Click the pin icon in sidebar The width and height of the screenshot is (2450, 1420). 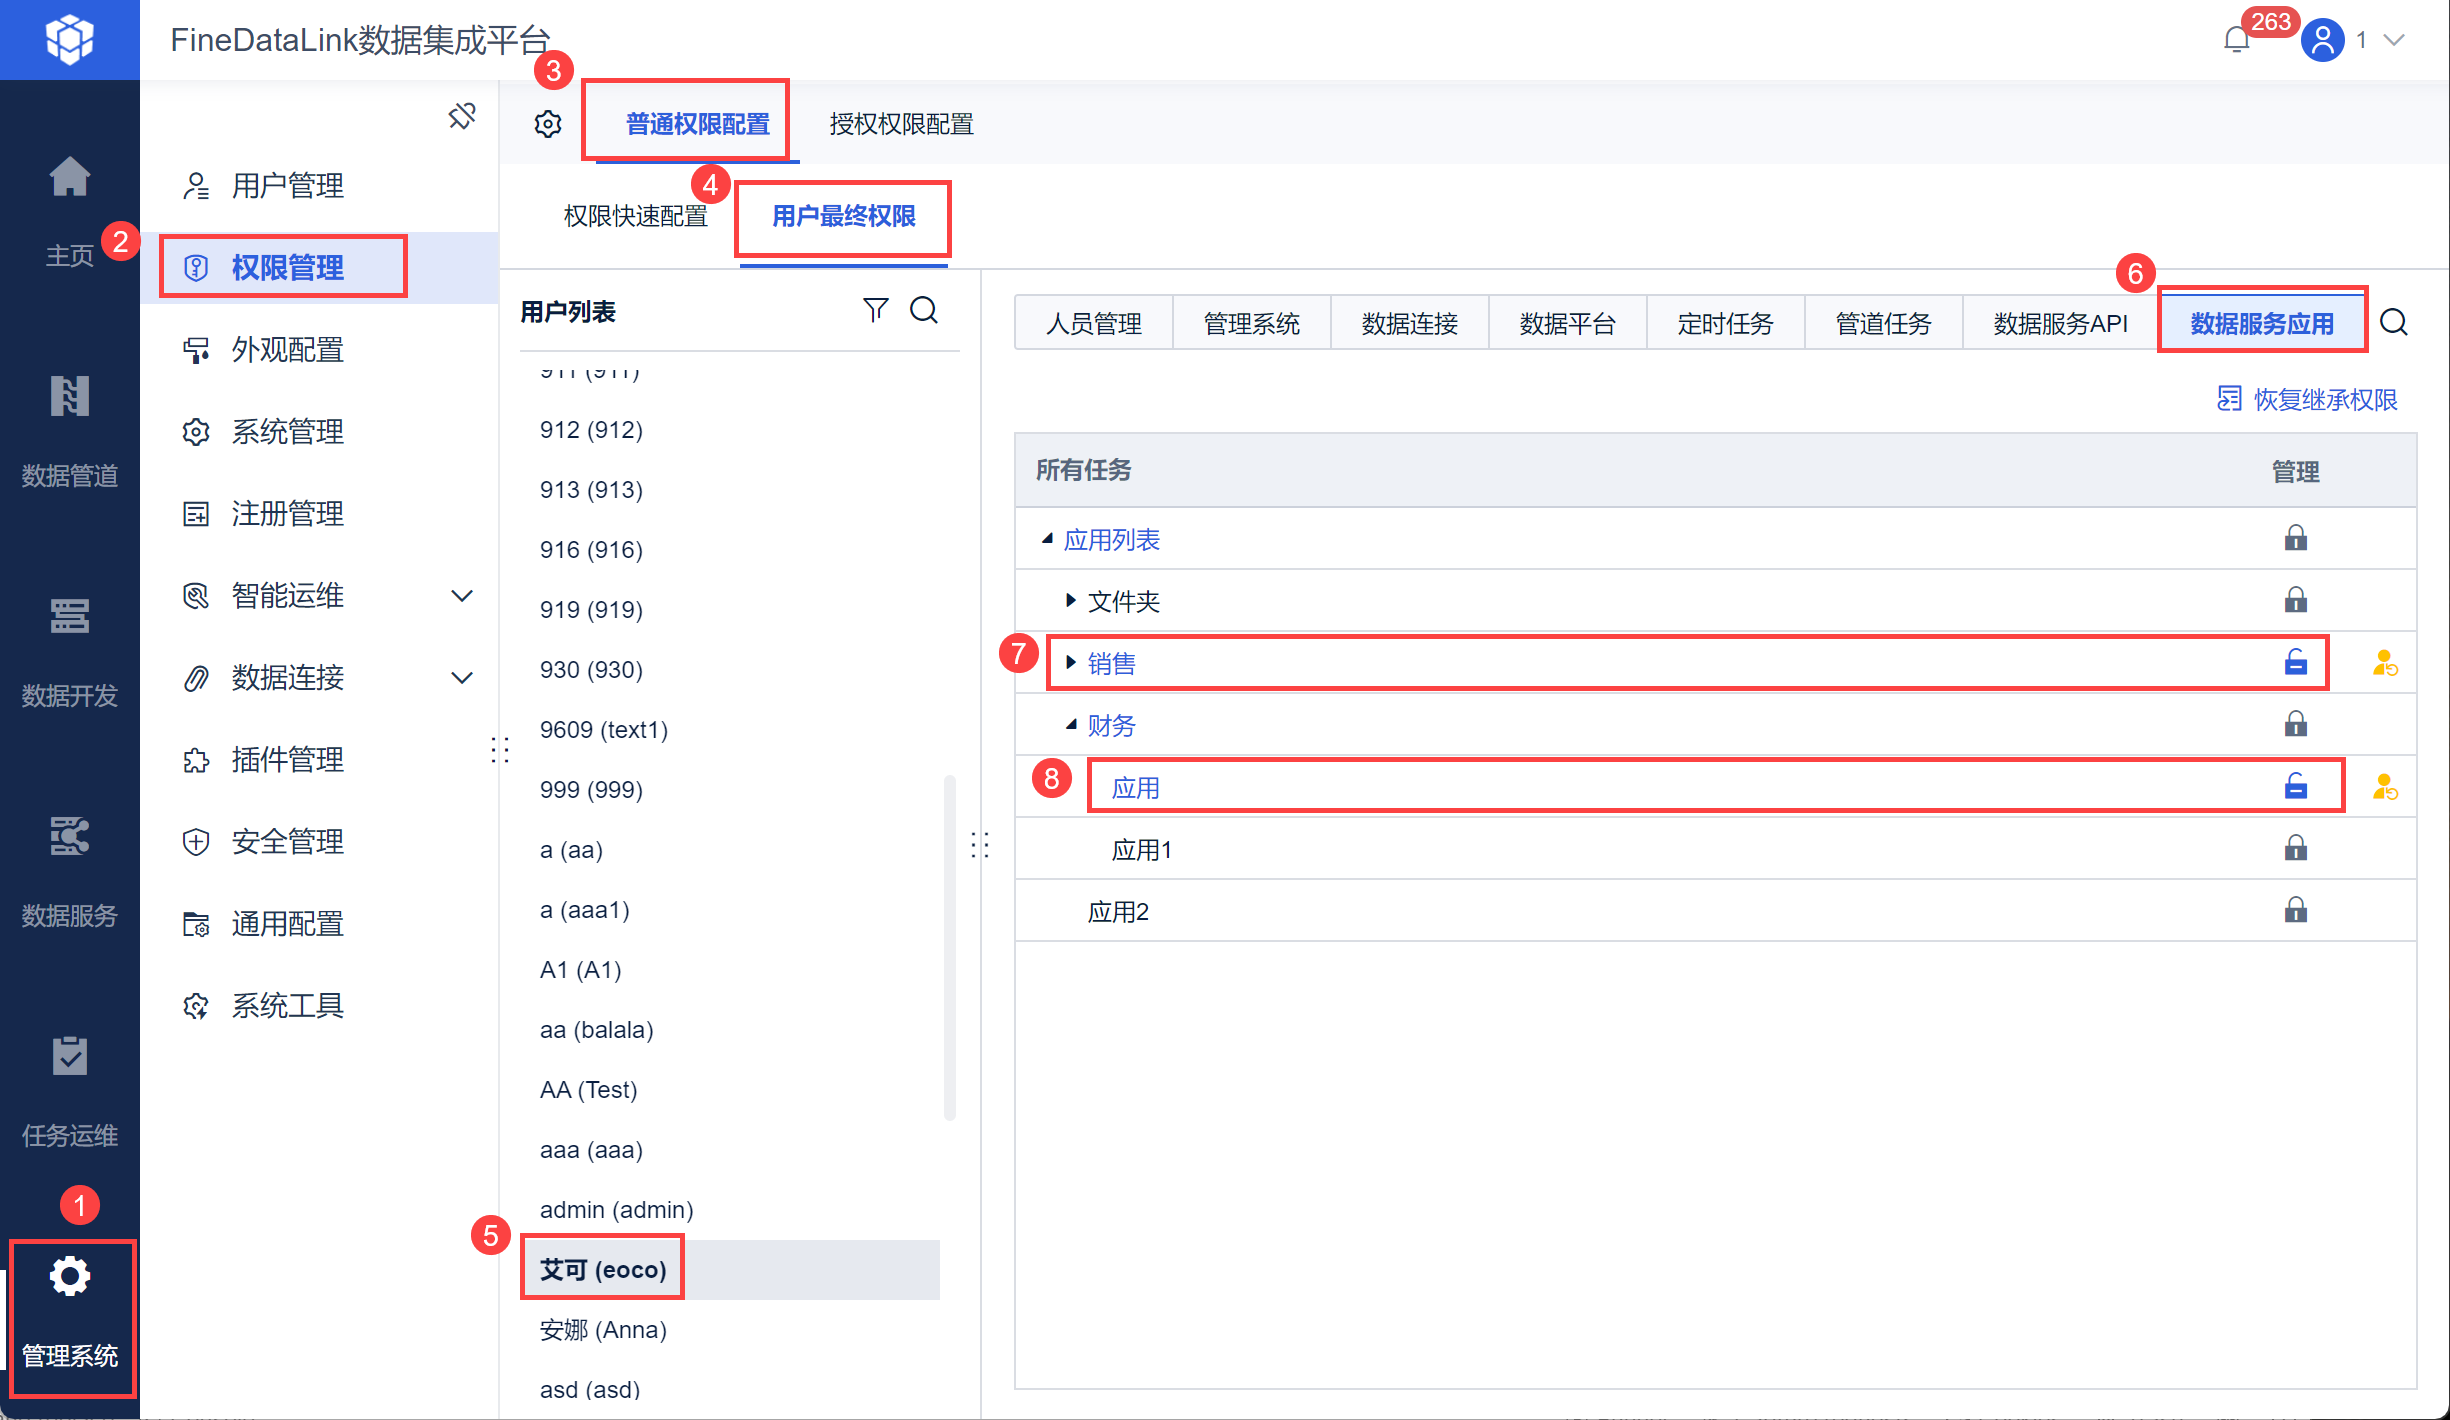(462, 116)
